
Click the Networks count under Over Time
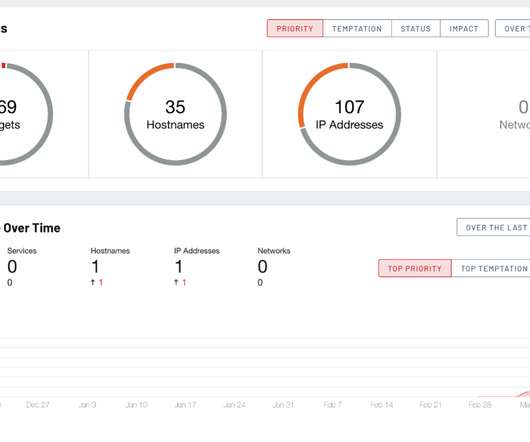(x=263, y=267)
